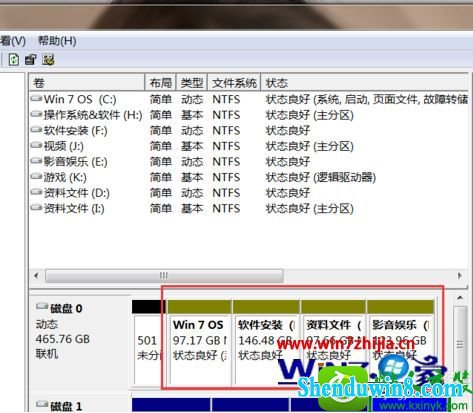This screenshot has width=473, height=413.
Task: Select the Win 7 OS (C:) volume row
Action: [x=249, y=99]
